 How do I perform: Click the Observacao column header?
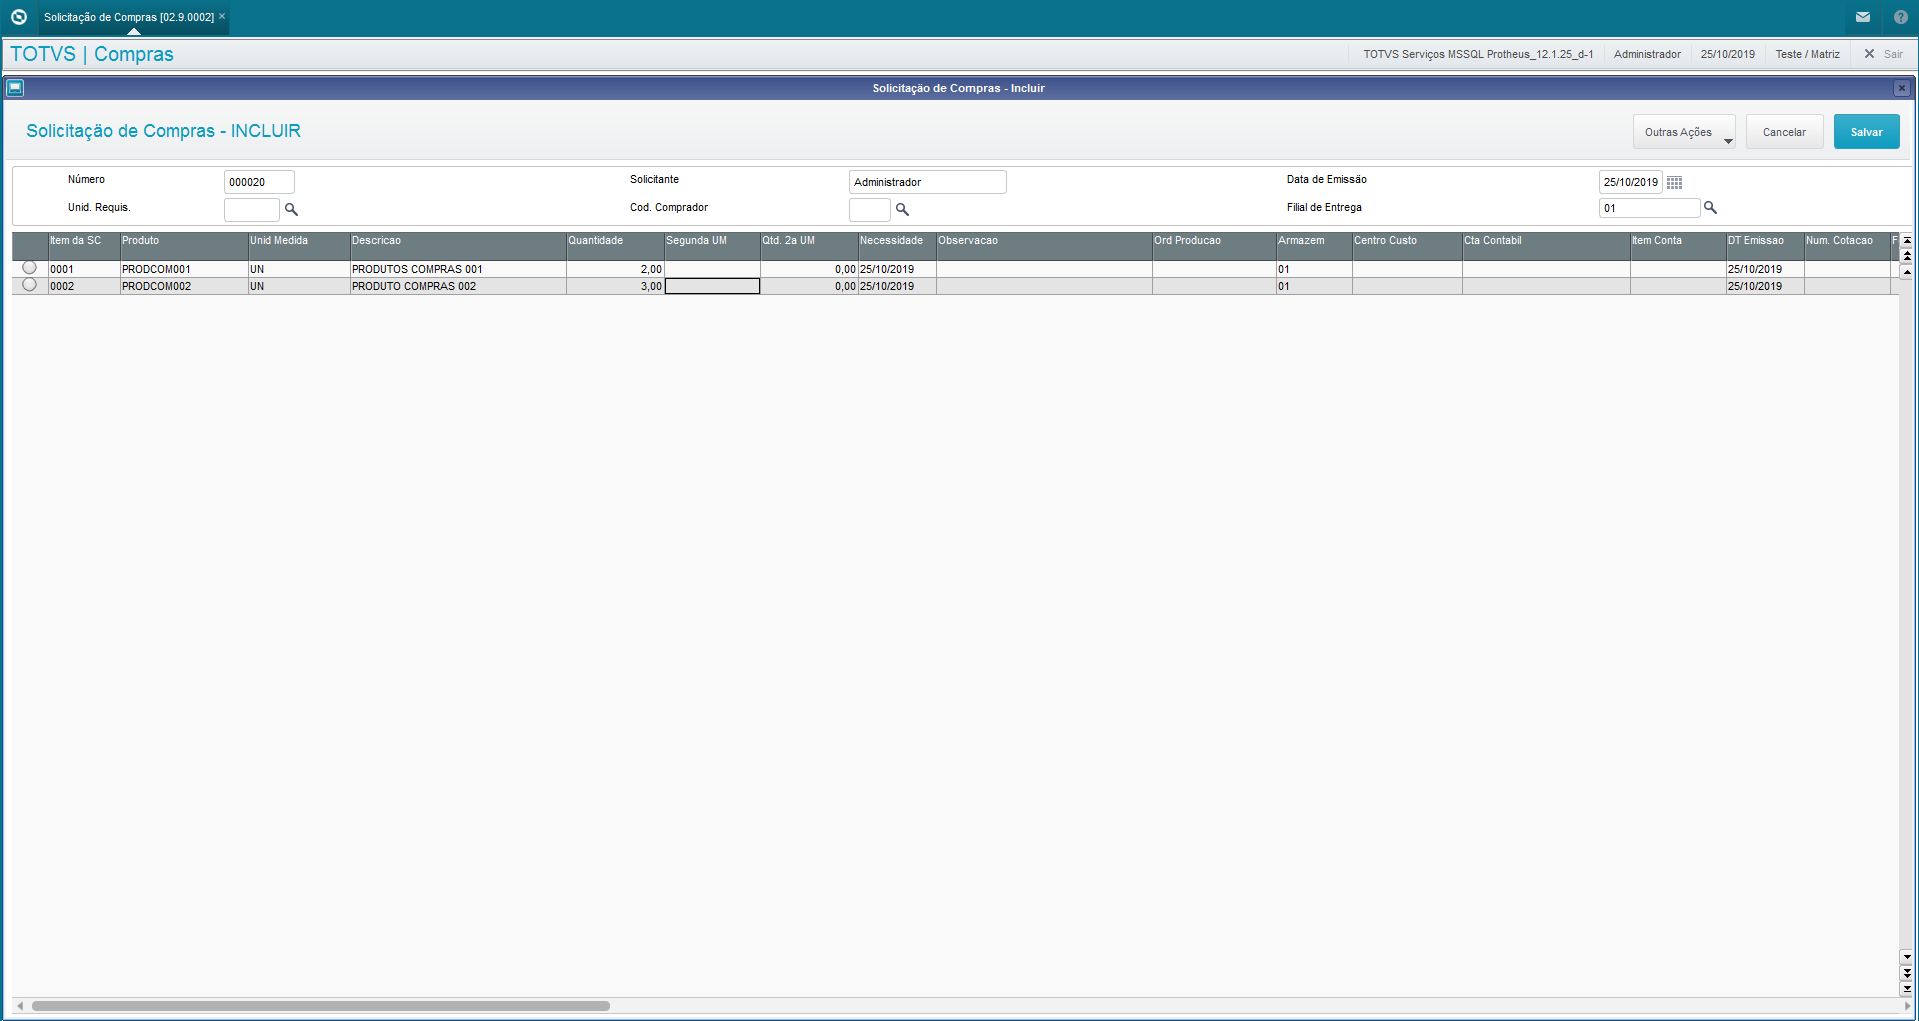click(x=1044, y=246)
